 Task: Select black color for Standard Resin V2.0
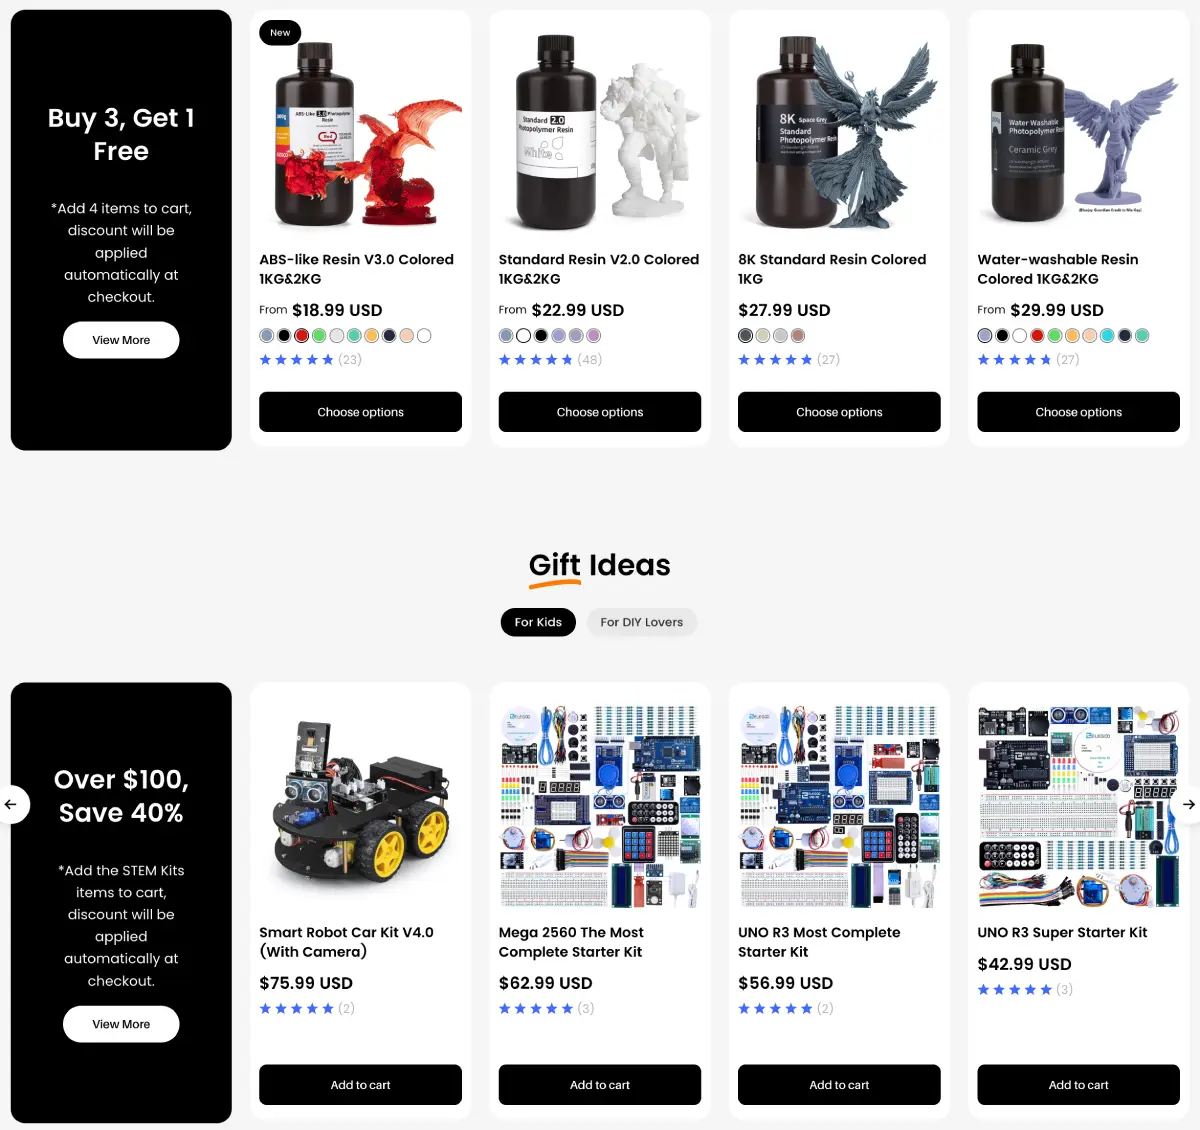(x=541, y=336)
